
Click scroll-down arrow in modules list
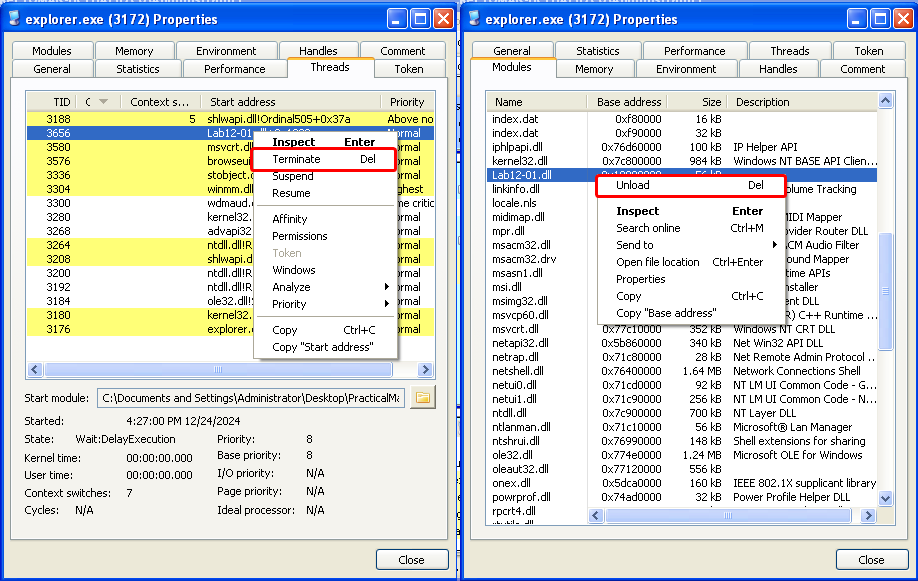coord(886,499)
